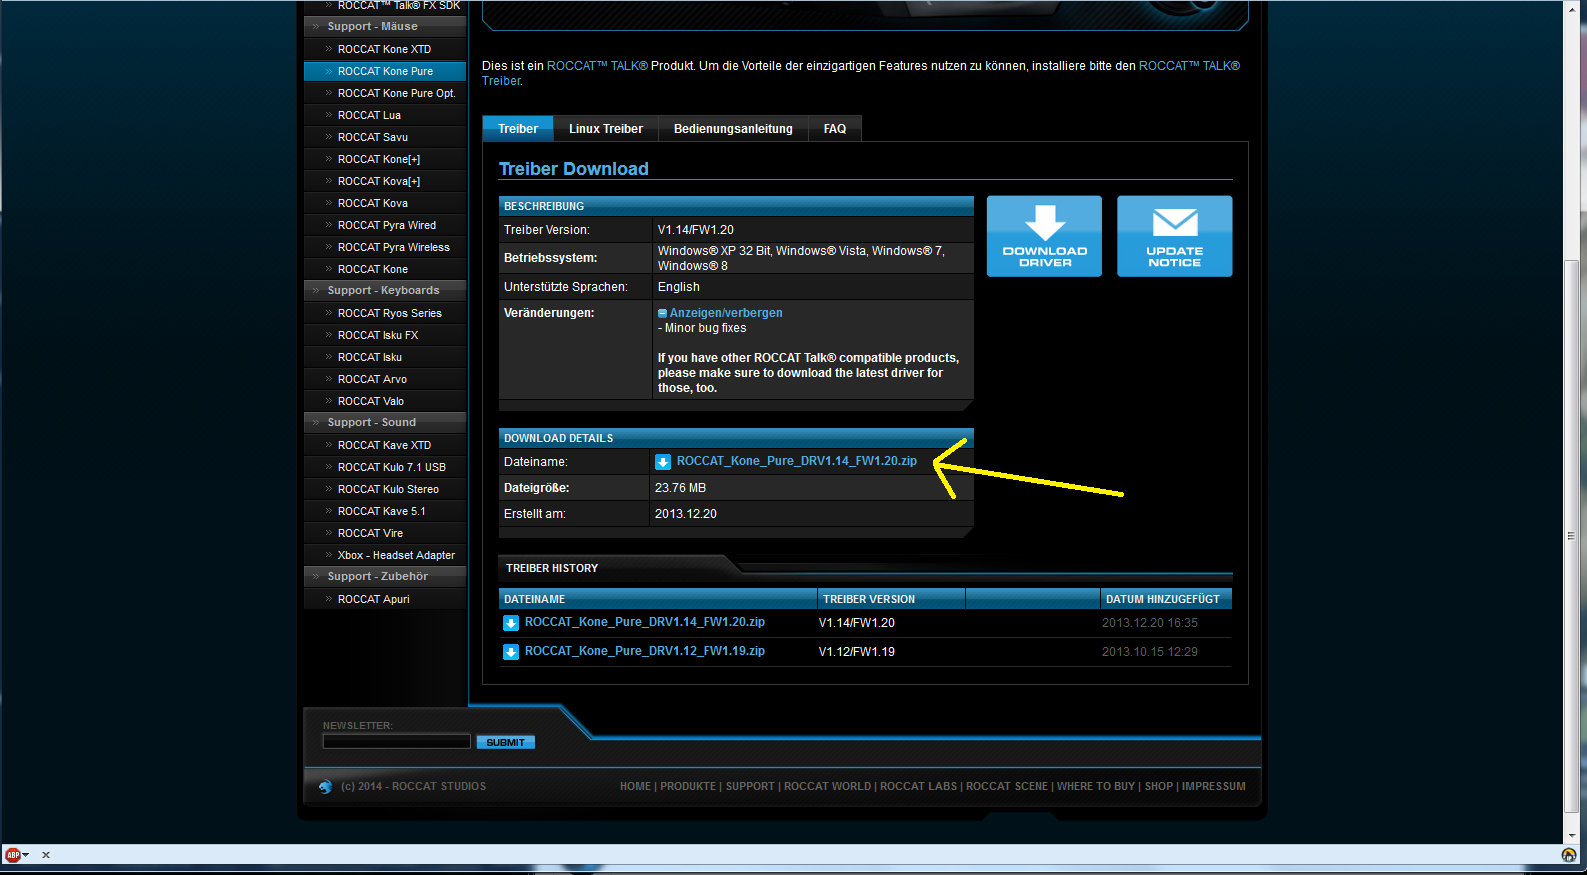Select ROCCAT Kone XTD in sidebar
Image resolution: width=1587 pixels, height=875 pixels.
(x=385, y=49)
